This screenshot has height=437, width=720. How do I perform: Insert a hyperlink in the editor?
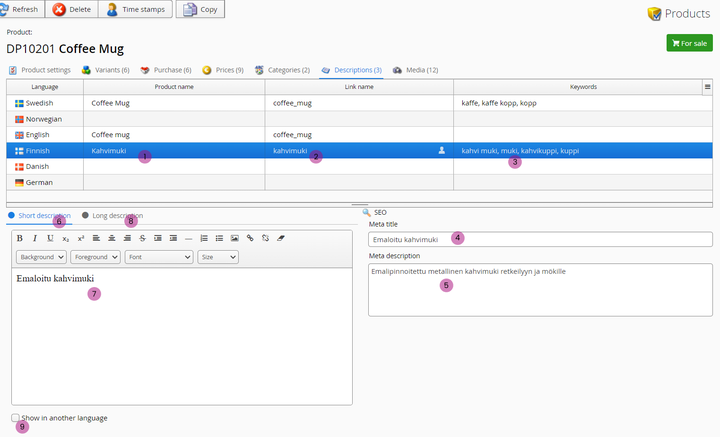click(x=250, y=238)
